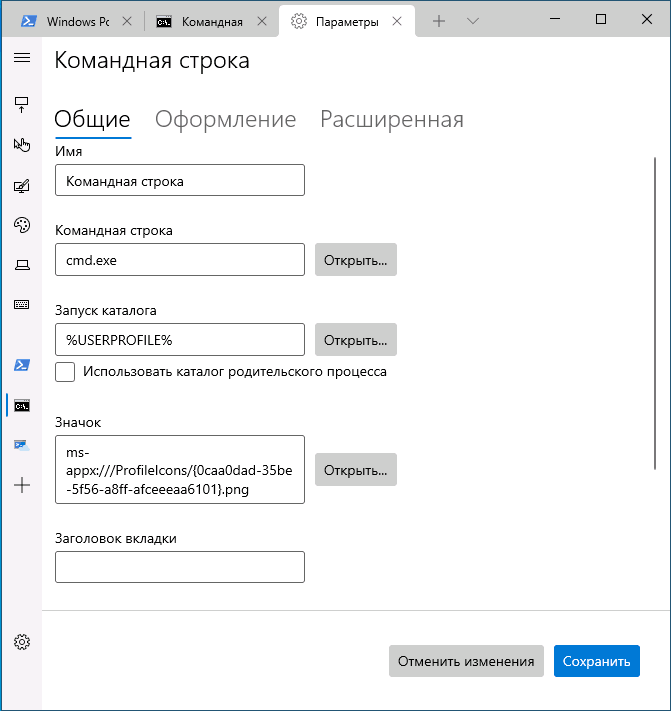The height and width of the screenshot is (711, 671).
Task: Select the Windows PowerShell profile icon
Action: 22,365
